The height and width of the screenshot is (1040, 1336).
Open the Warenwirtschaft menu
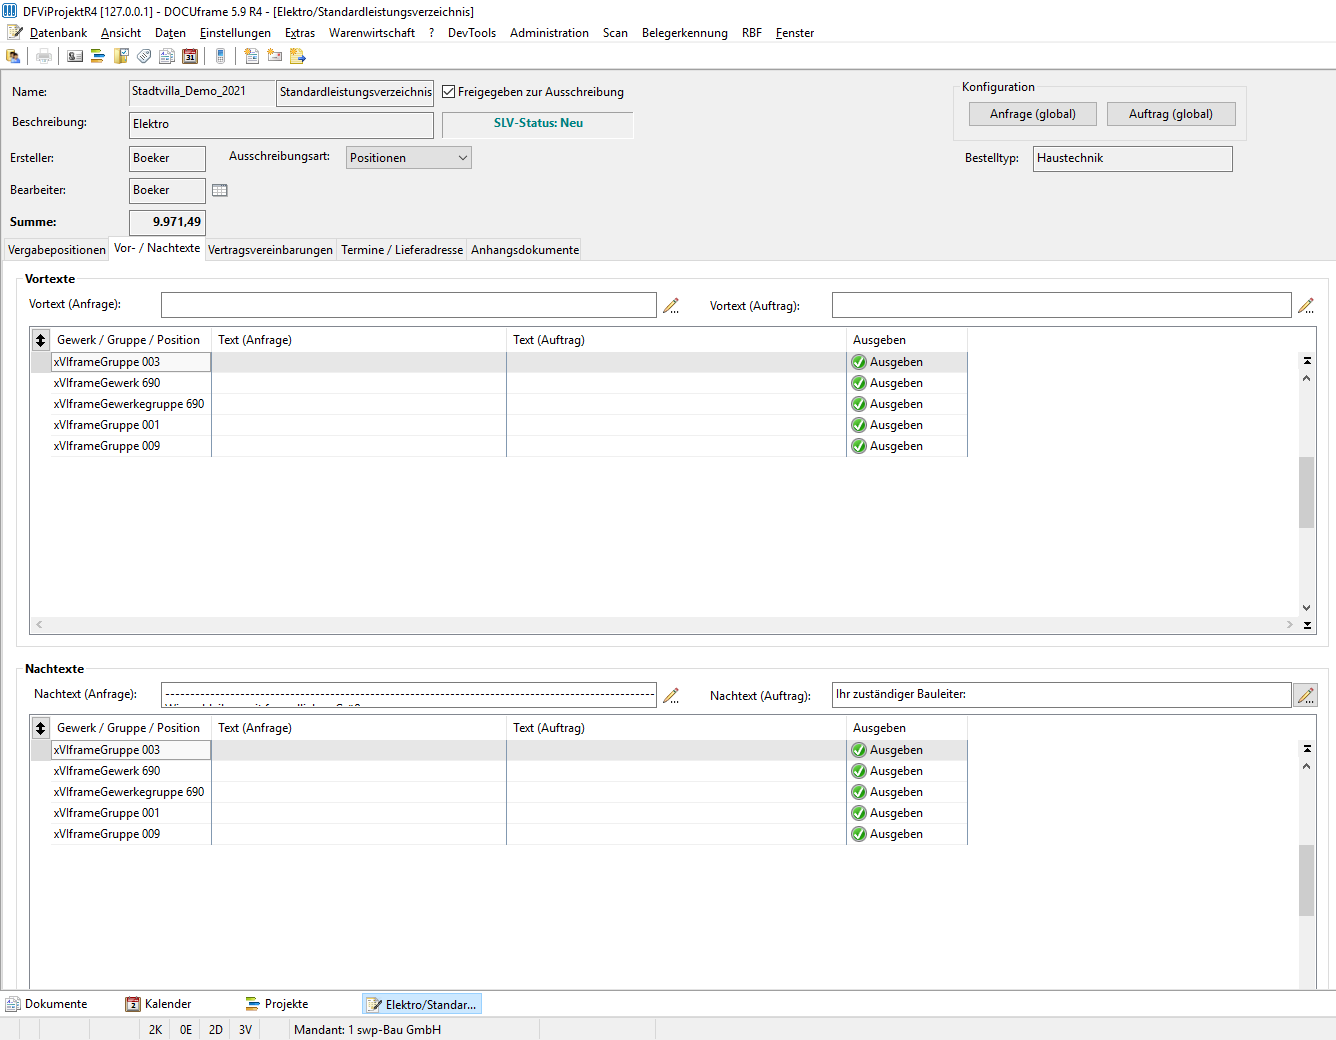click(372, 33)
